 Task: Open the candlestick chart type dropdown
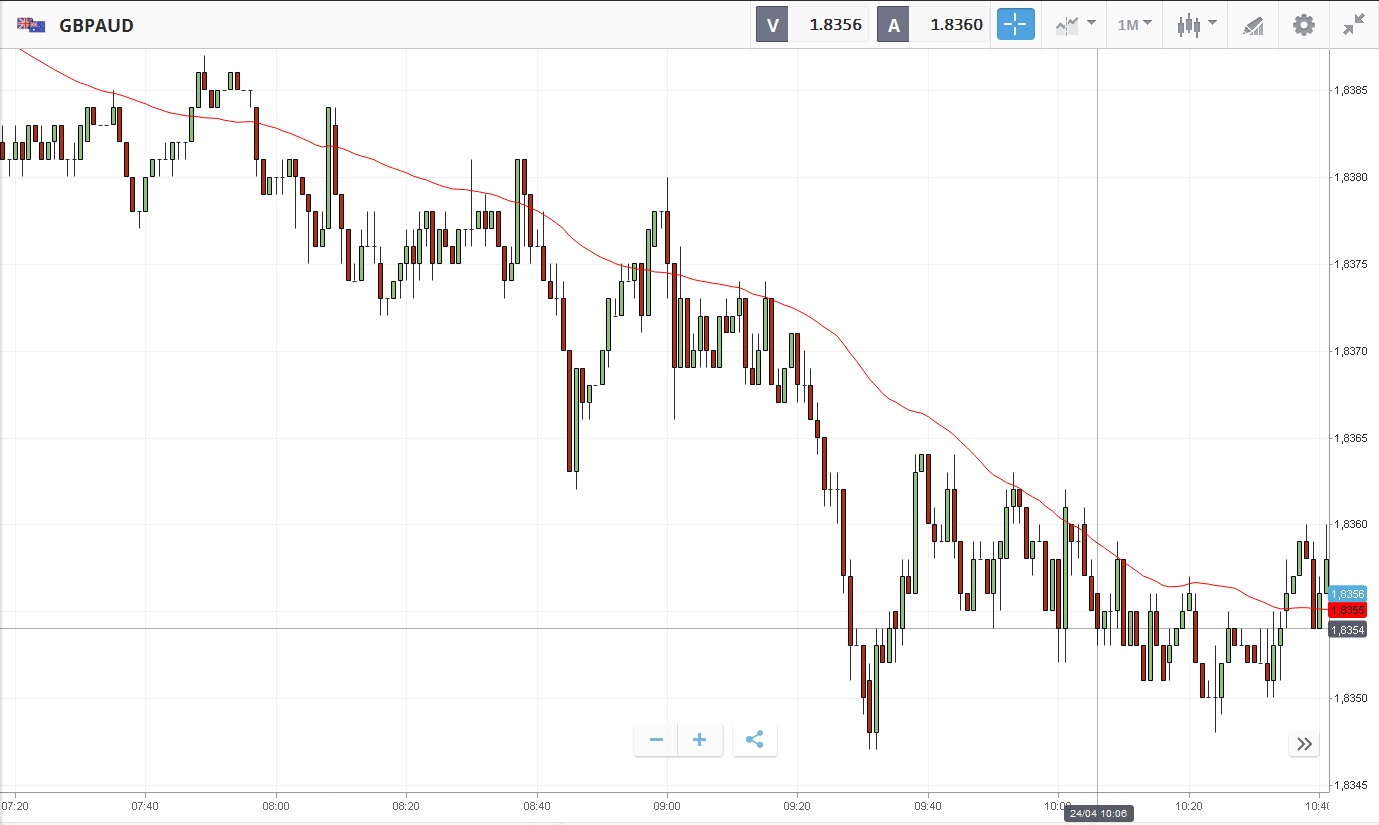point(1196,25)
